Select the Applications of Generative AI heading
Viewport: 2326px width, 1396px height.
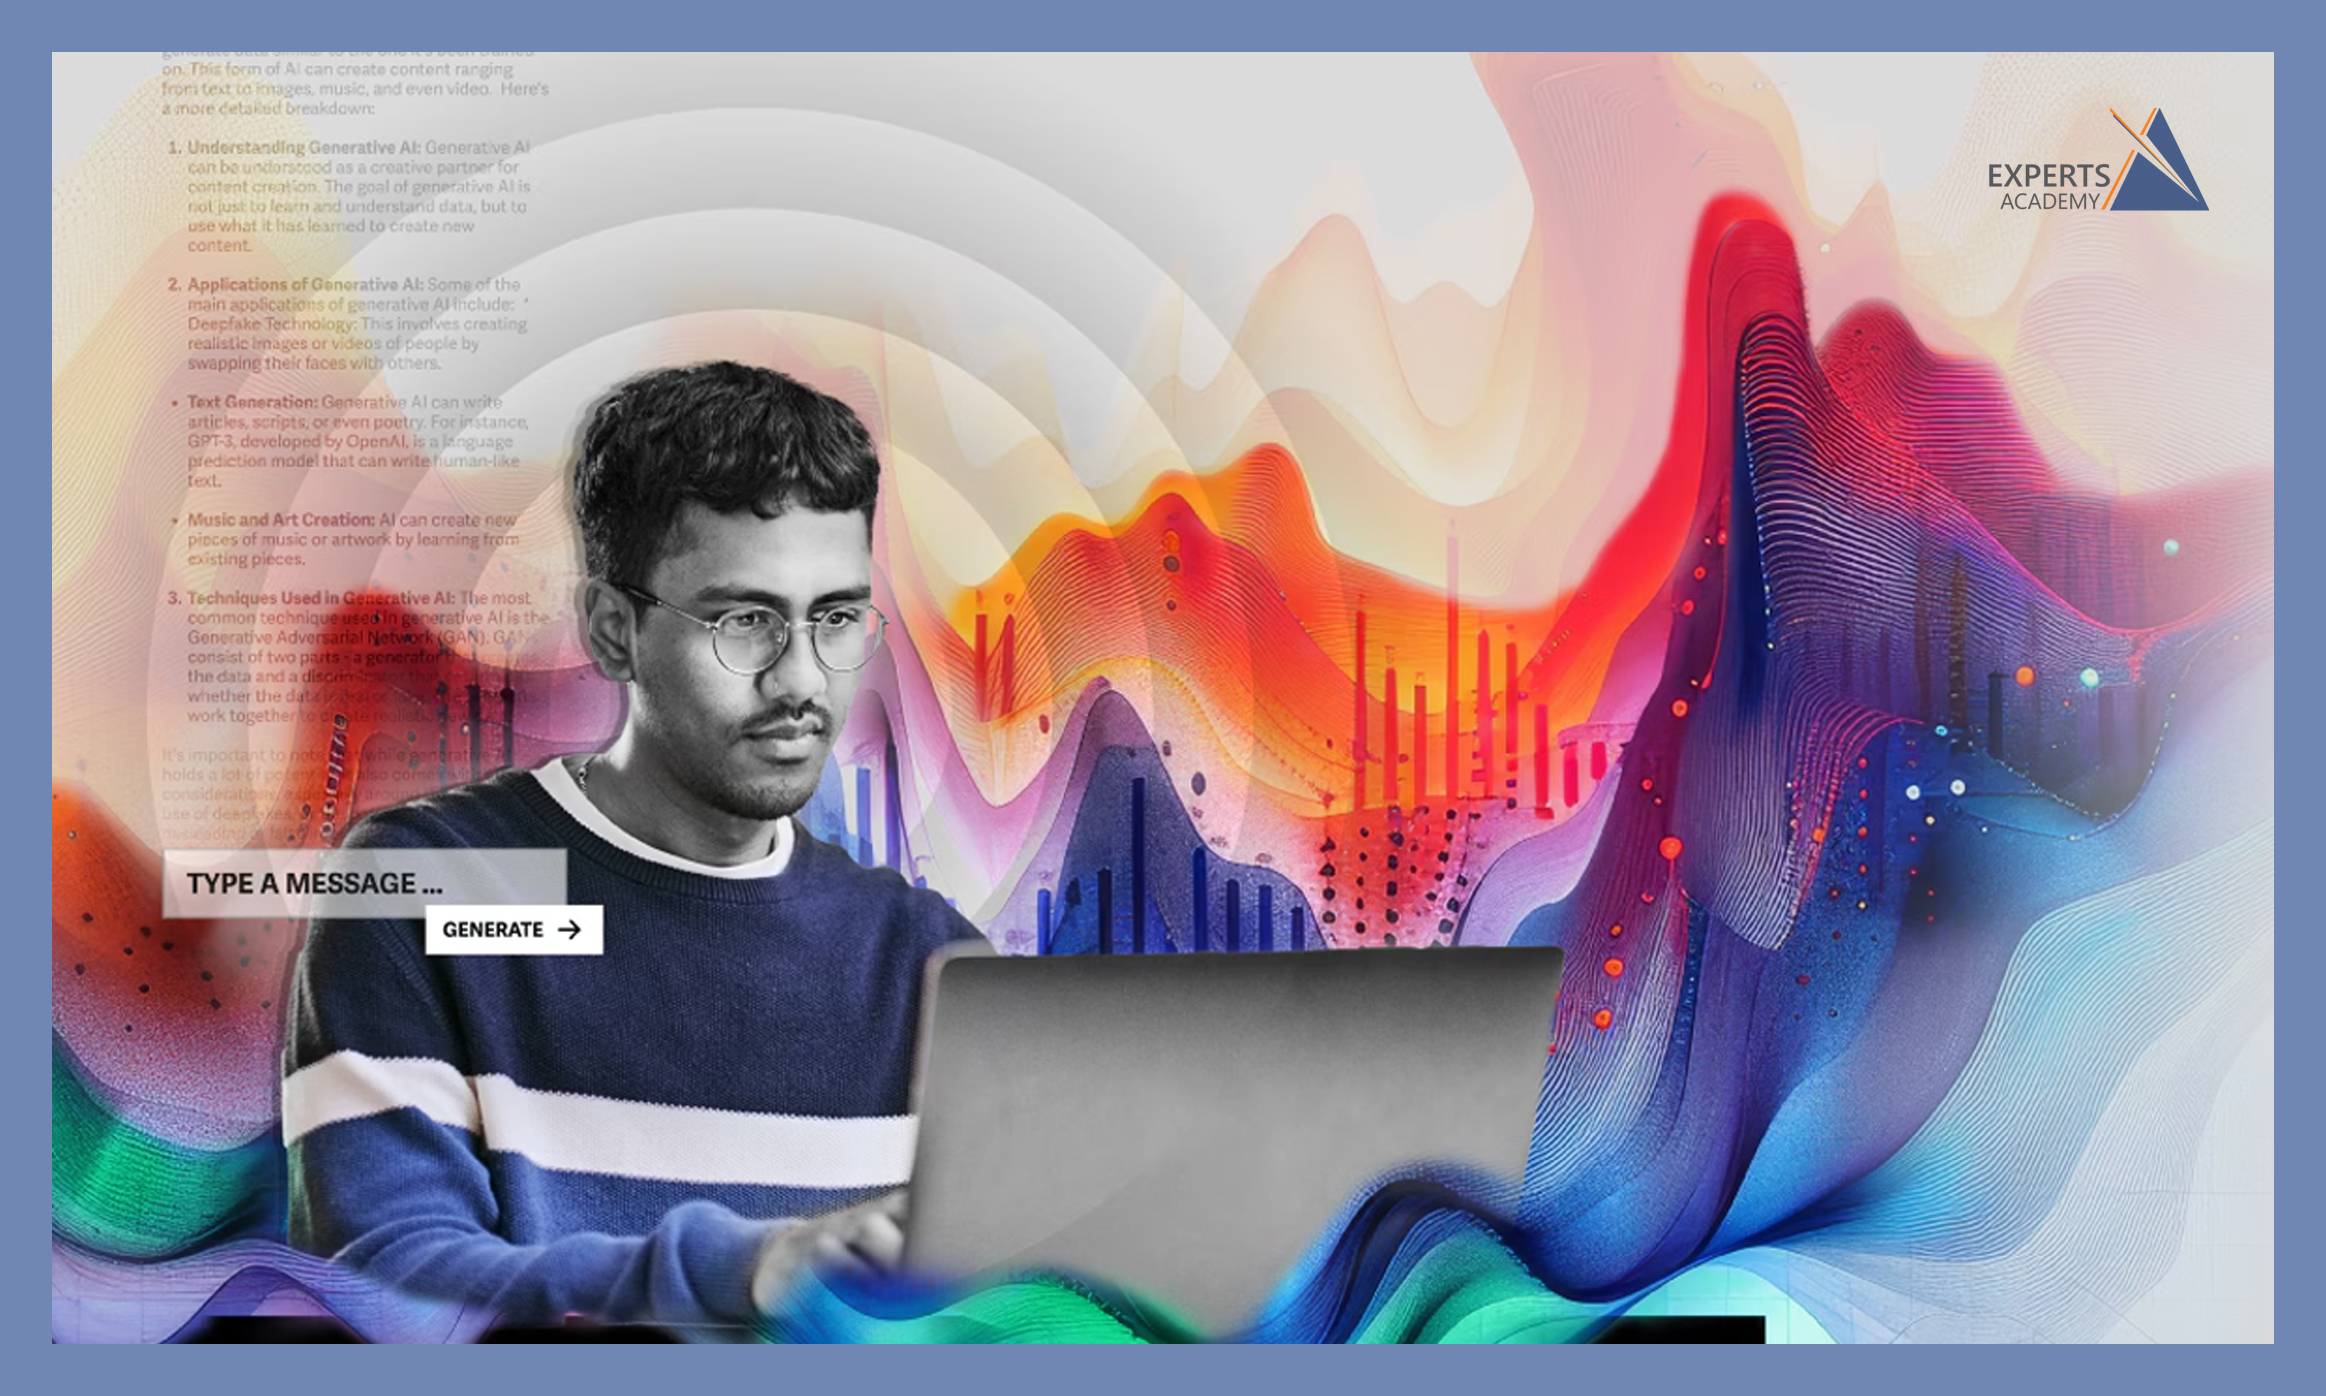306,285
